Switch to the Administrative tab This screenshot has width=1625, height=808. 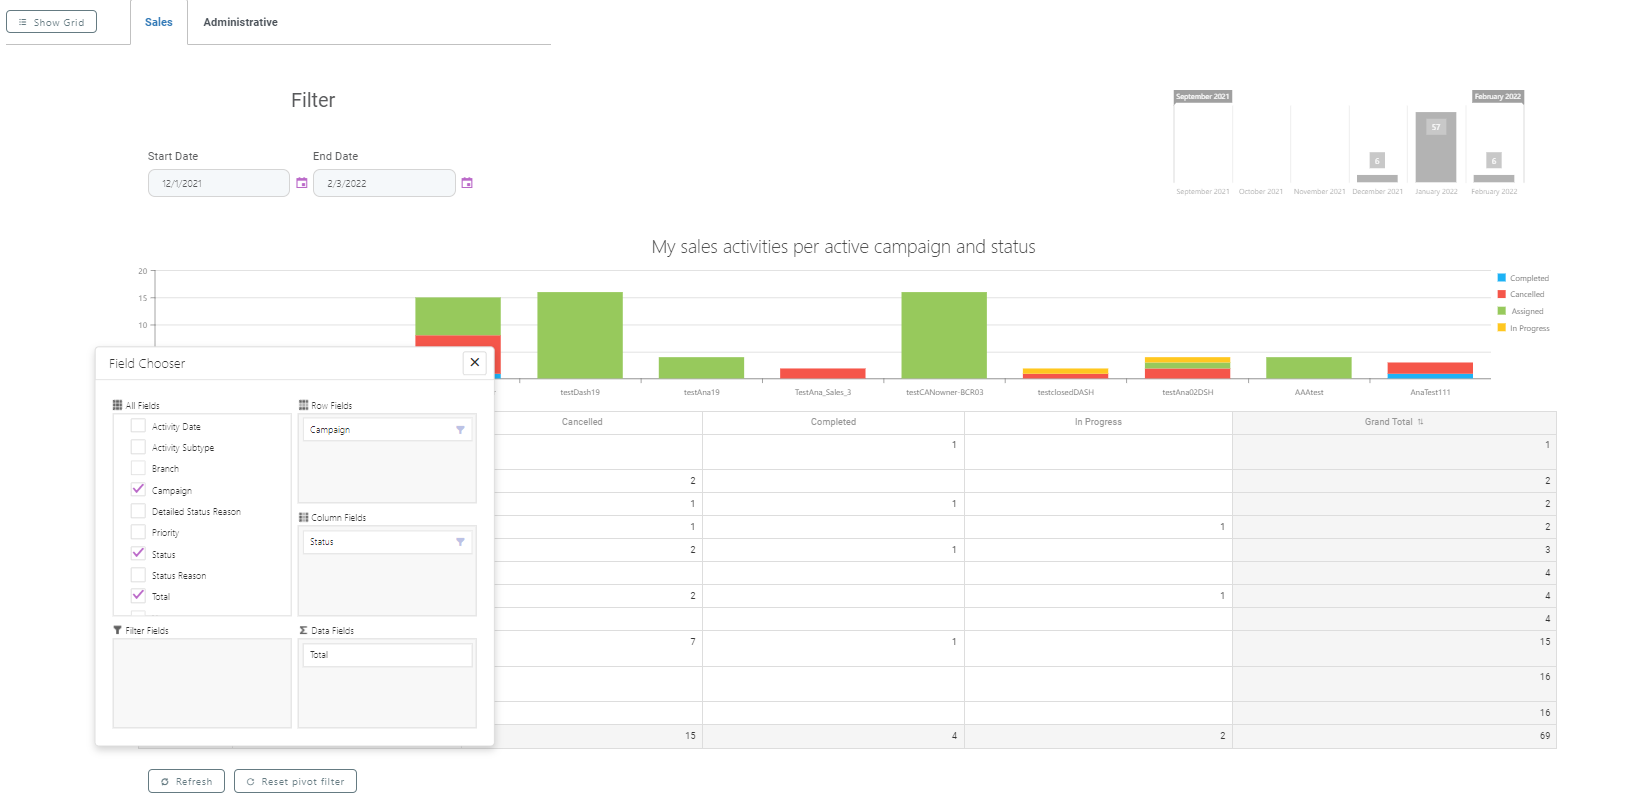tap(240, 22)
